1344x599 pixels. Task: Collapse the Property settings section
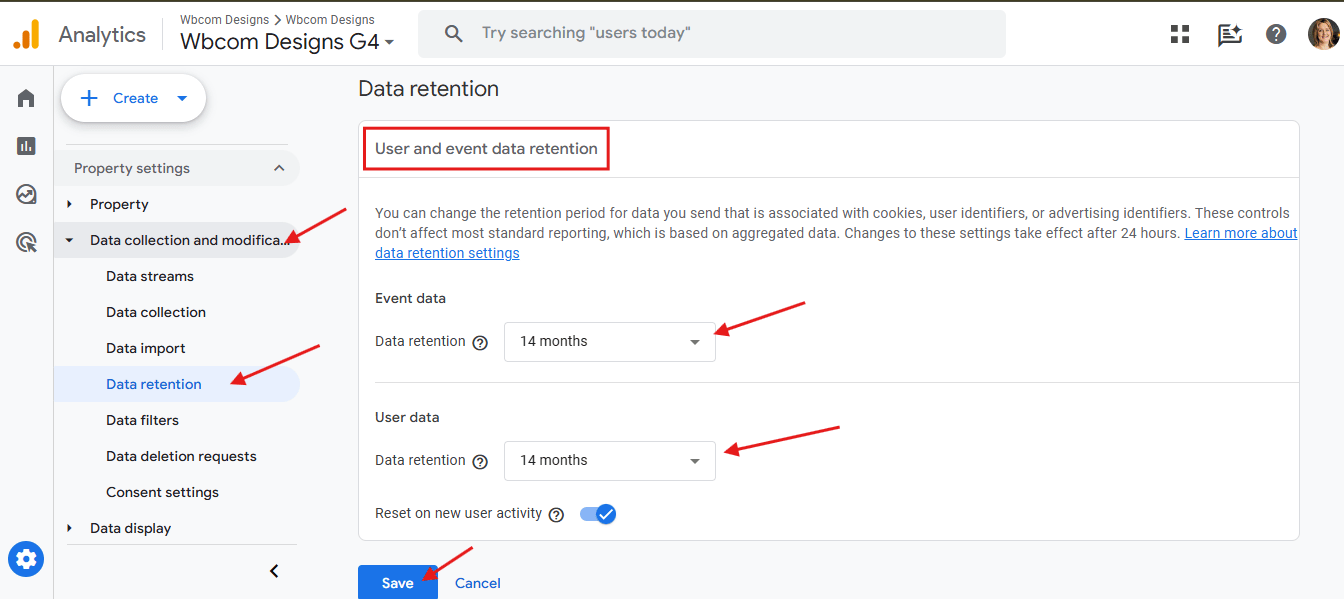click(279, 168)
